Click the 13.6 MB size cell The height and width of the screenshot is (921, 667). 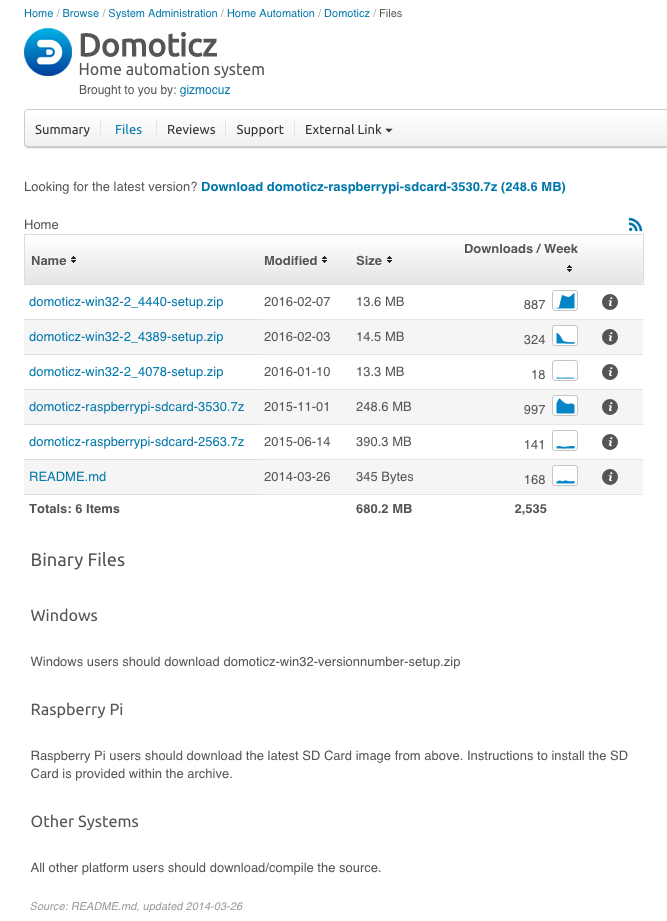point(380,301)
